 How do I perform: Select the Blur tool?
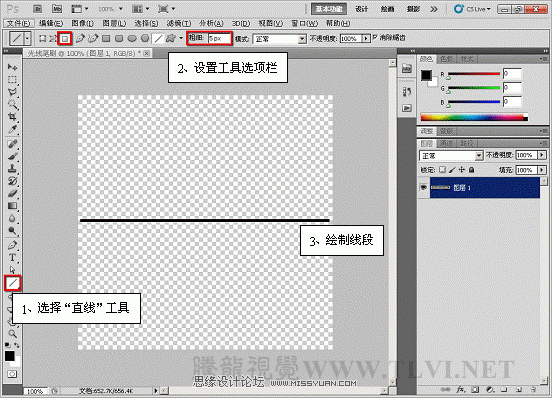(x=12, y=219)
